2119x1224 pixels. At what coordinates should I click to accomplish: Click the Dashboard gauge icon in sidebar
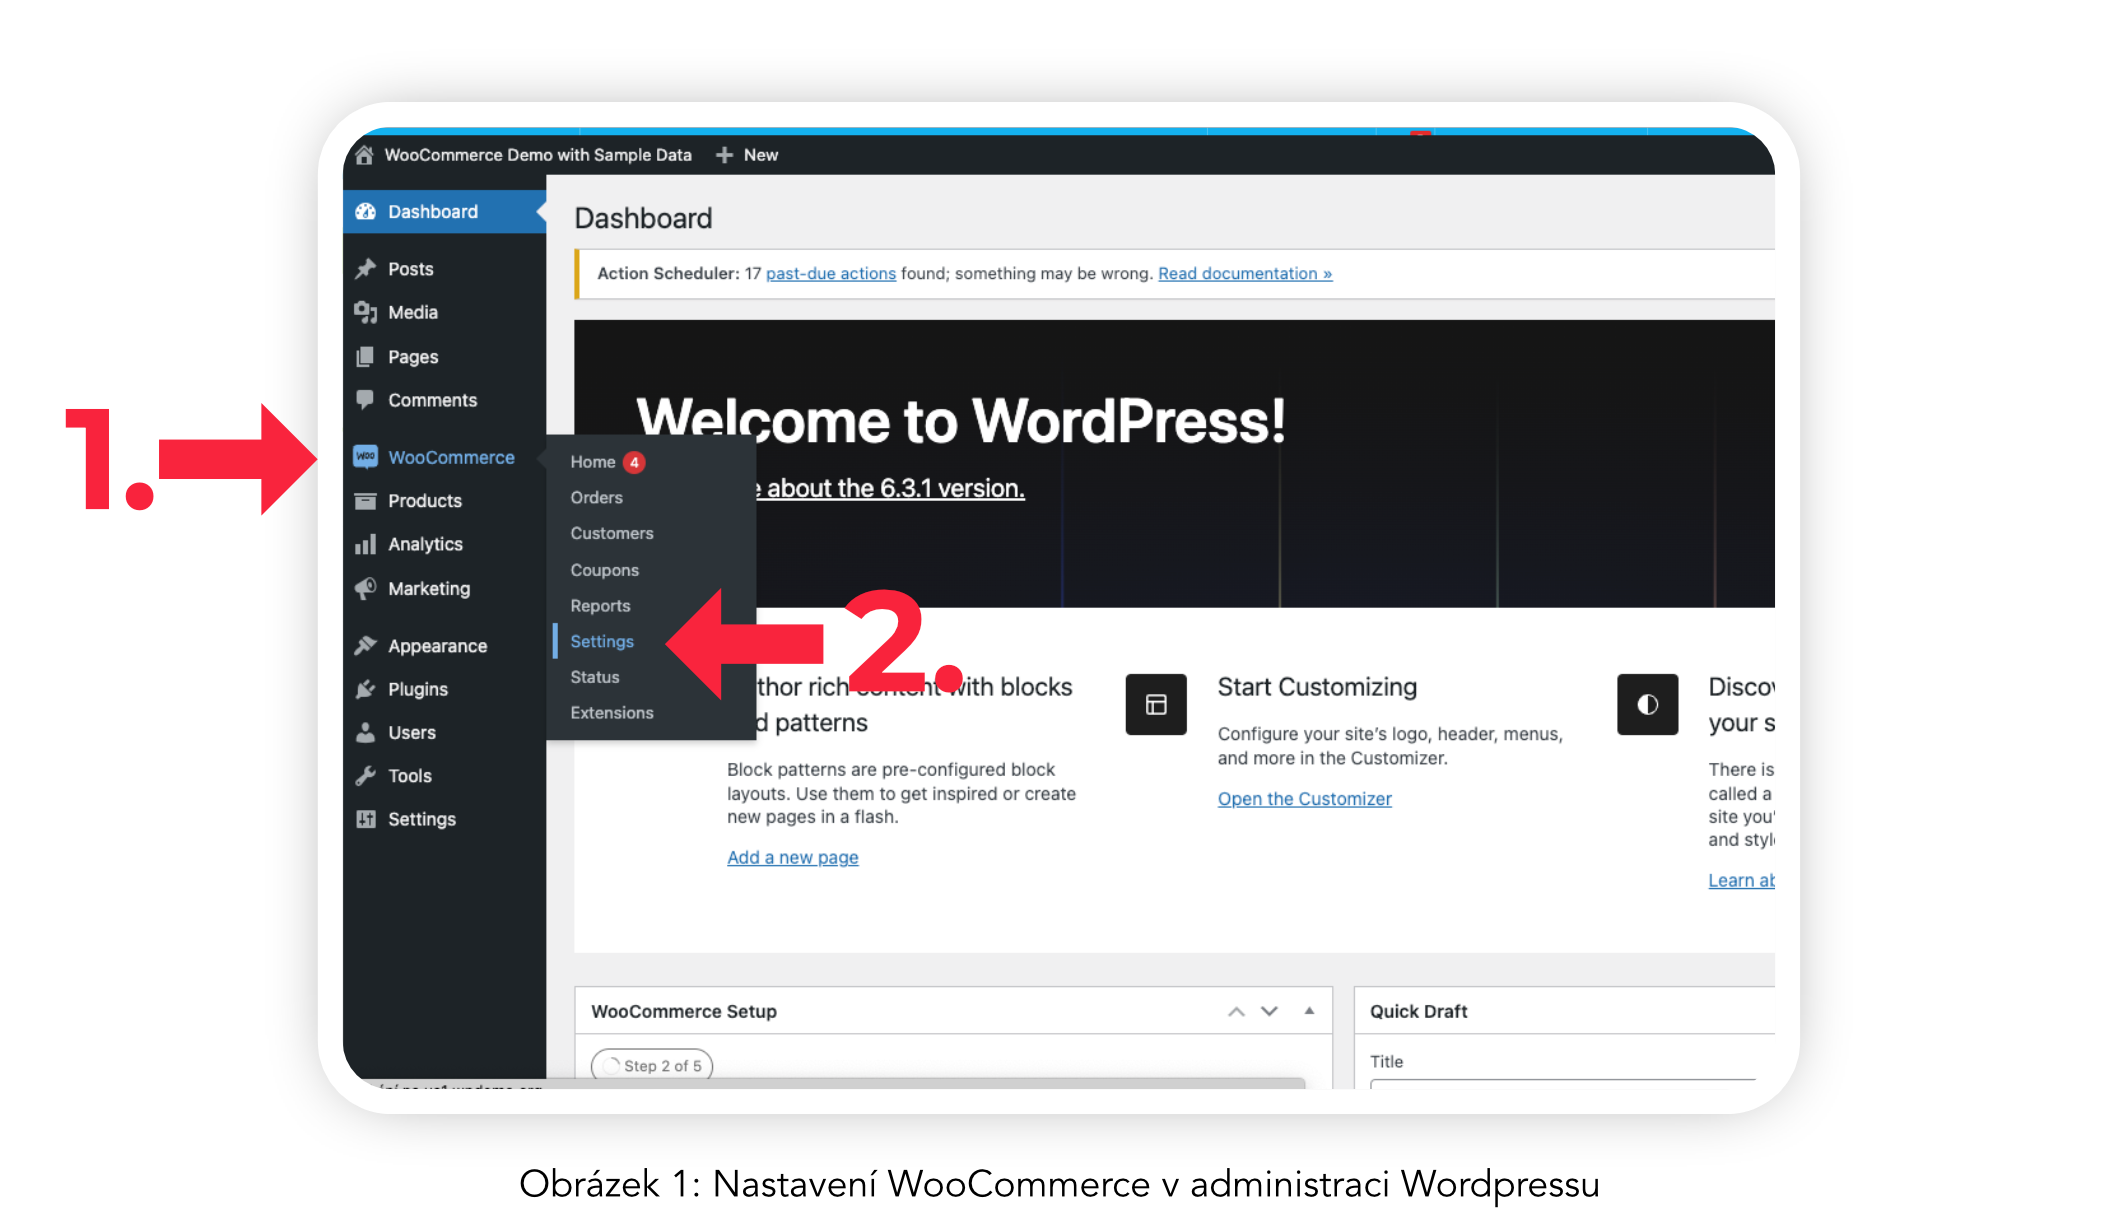tap(366, 211)
